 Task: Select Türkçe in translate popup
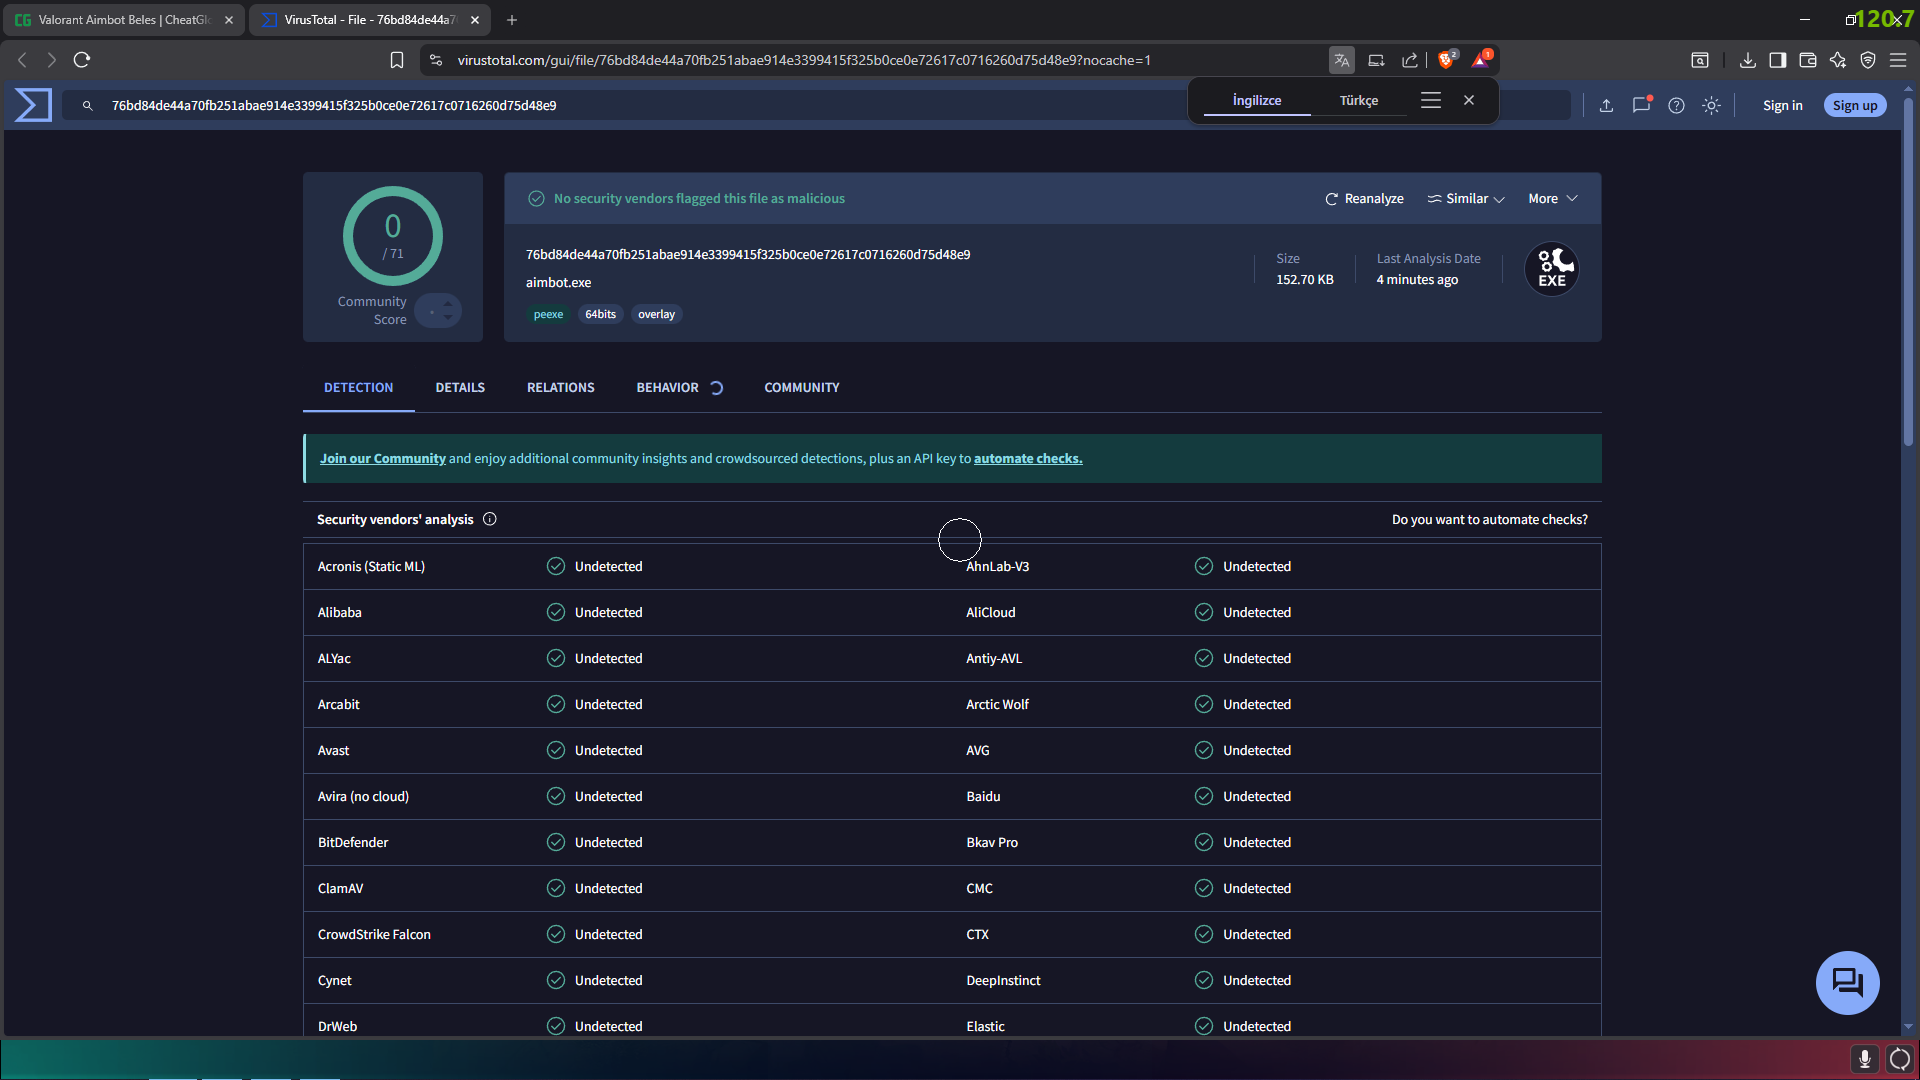[1359, 100]
